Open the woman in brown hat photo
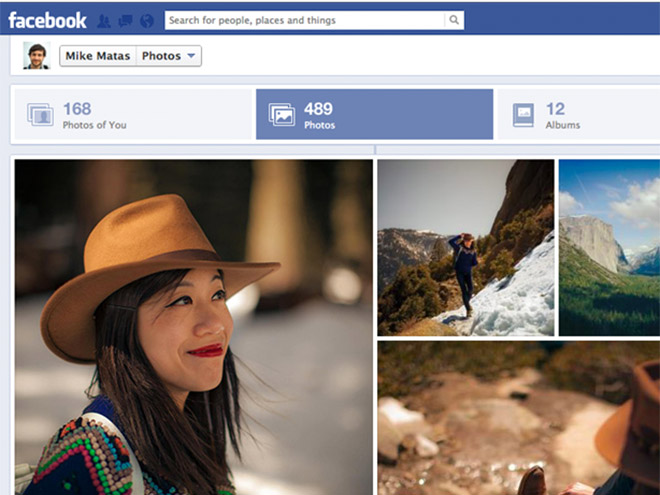The height and width of the screenshot is (495, 660). 193,327
